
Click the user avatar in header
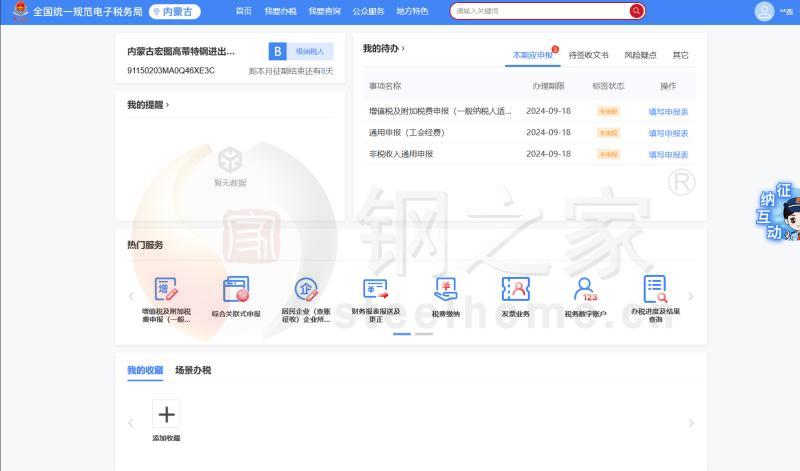(764, 12)
